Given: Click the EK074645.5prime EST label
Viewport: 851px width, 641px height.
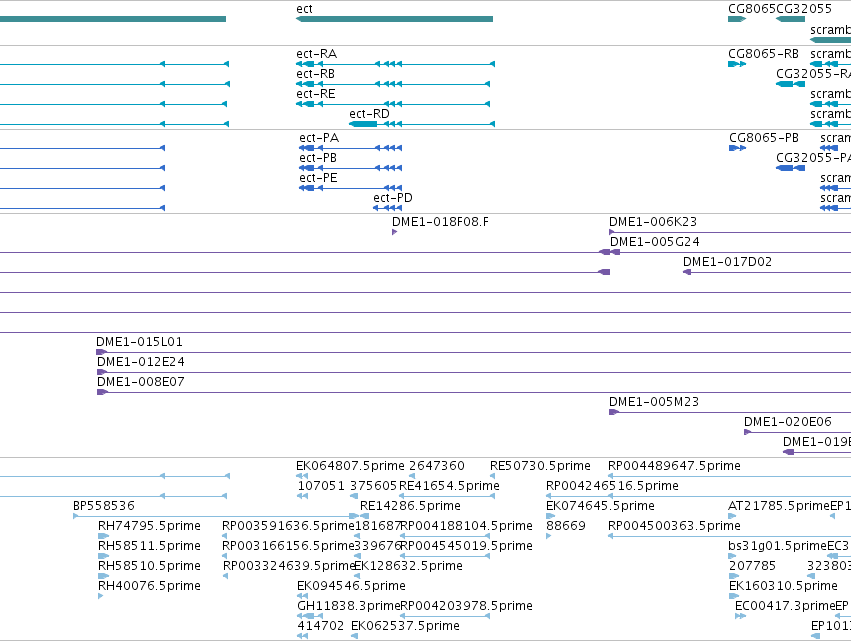Looking at the screenshot, I should 600,506.
